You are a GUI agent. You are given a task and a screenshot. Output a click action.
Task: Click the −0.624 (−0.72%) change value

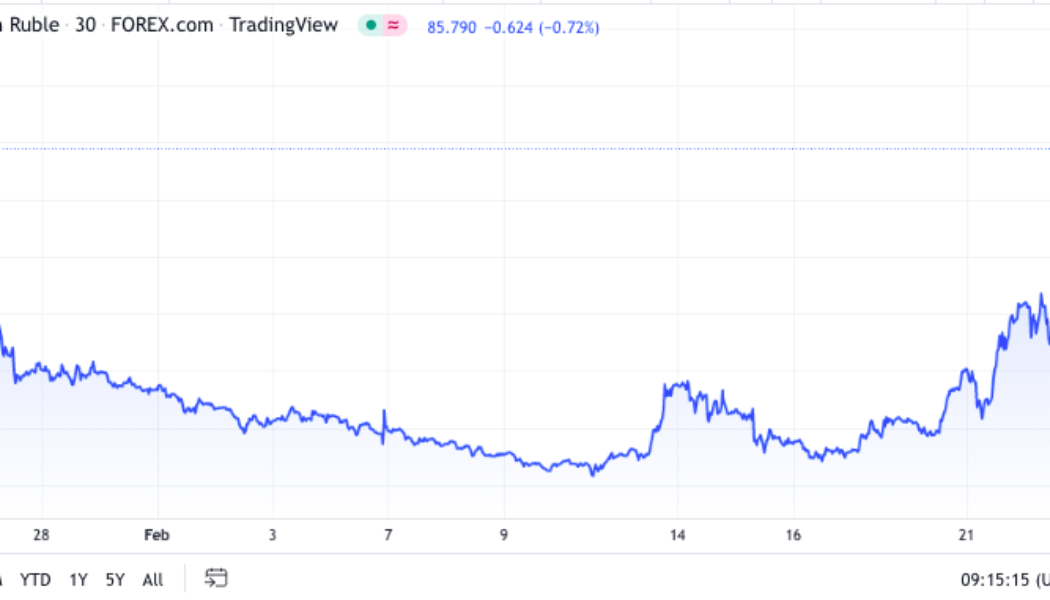pyautogui.click(x=541, y=27)
